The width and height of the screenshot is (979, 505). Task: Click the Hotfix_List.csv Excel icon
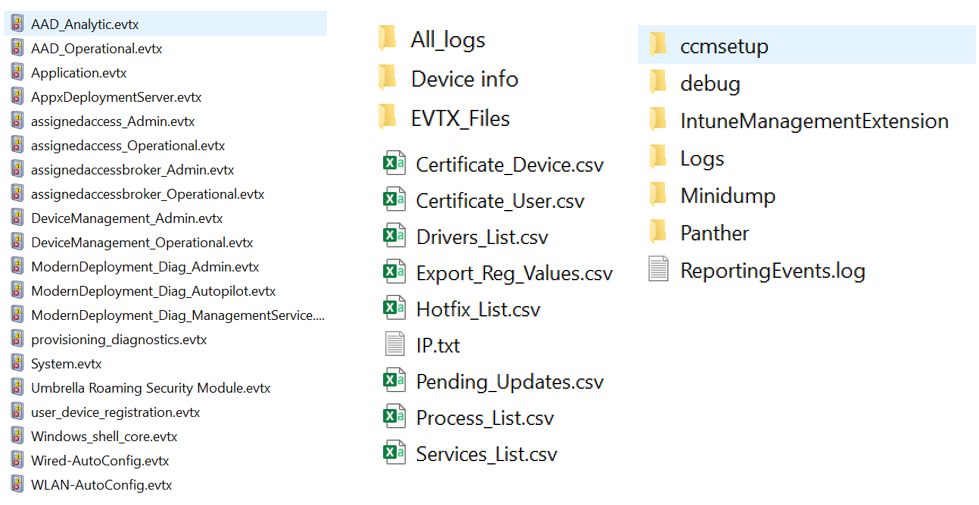tap(394, 308)
